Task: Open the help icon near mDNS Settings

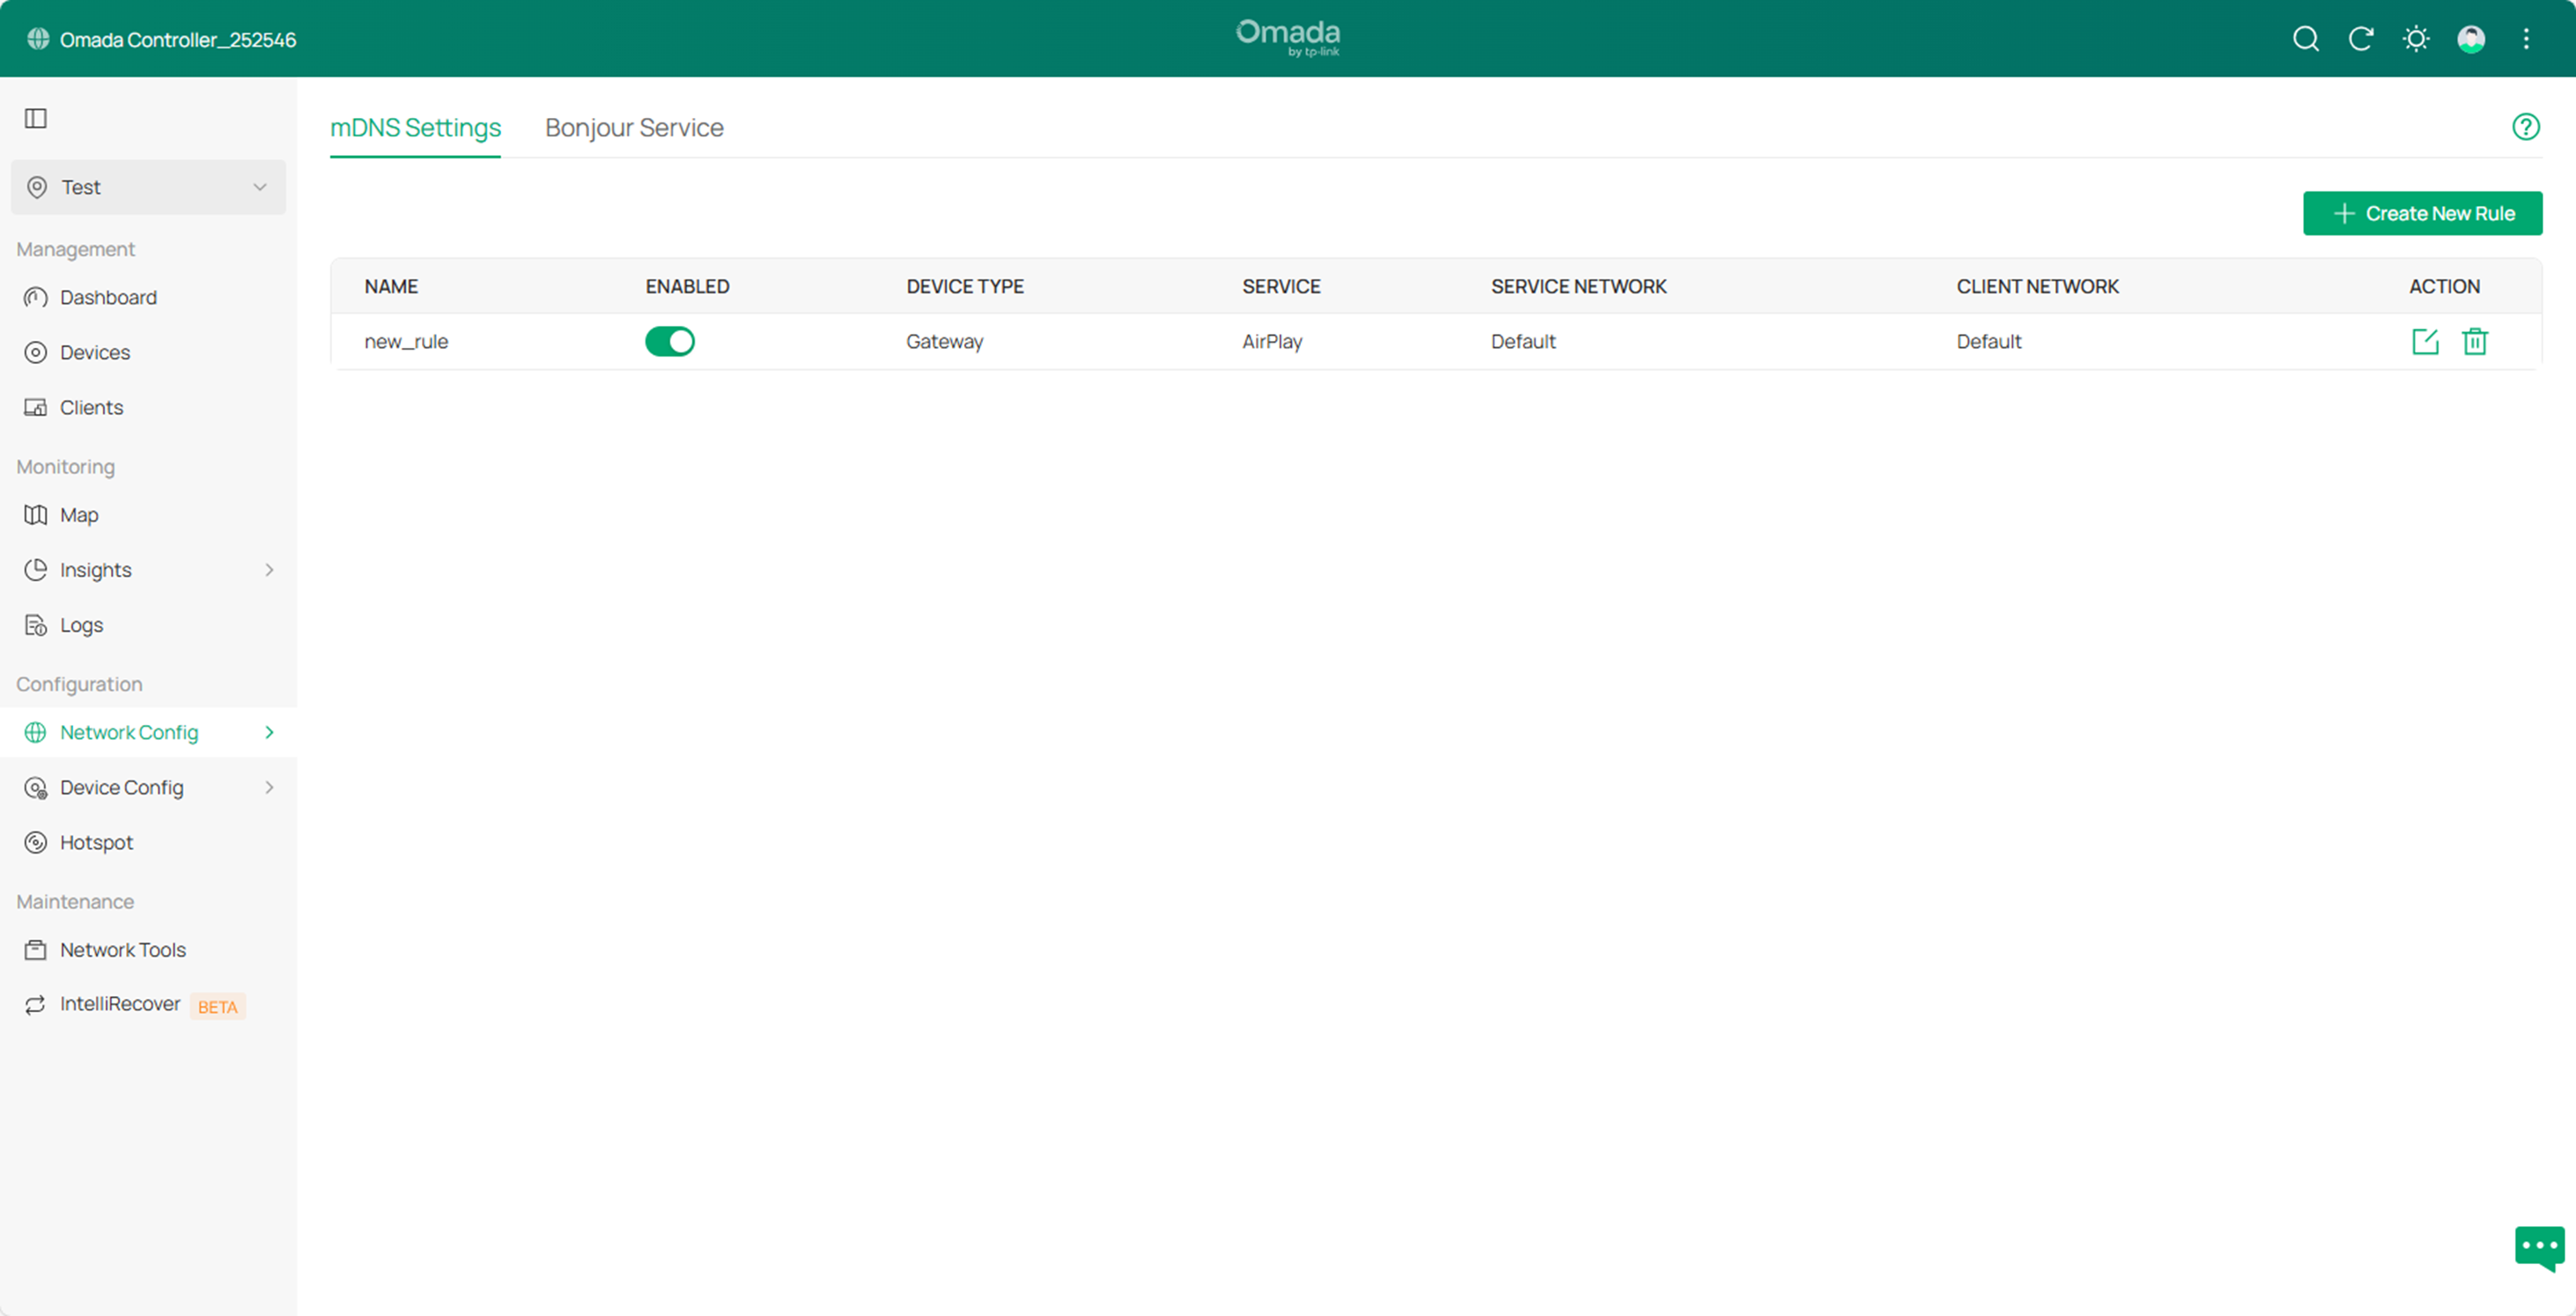Action: [2526, 126]
